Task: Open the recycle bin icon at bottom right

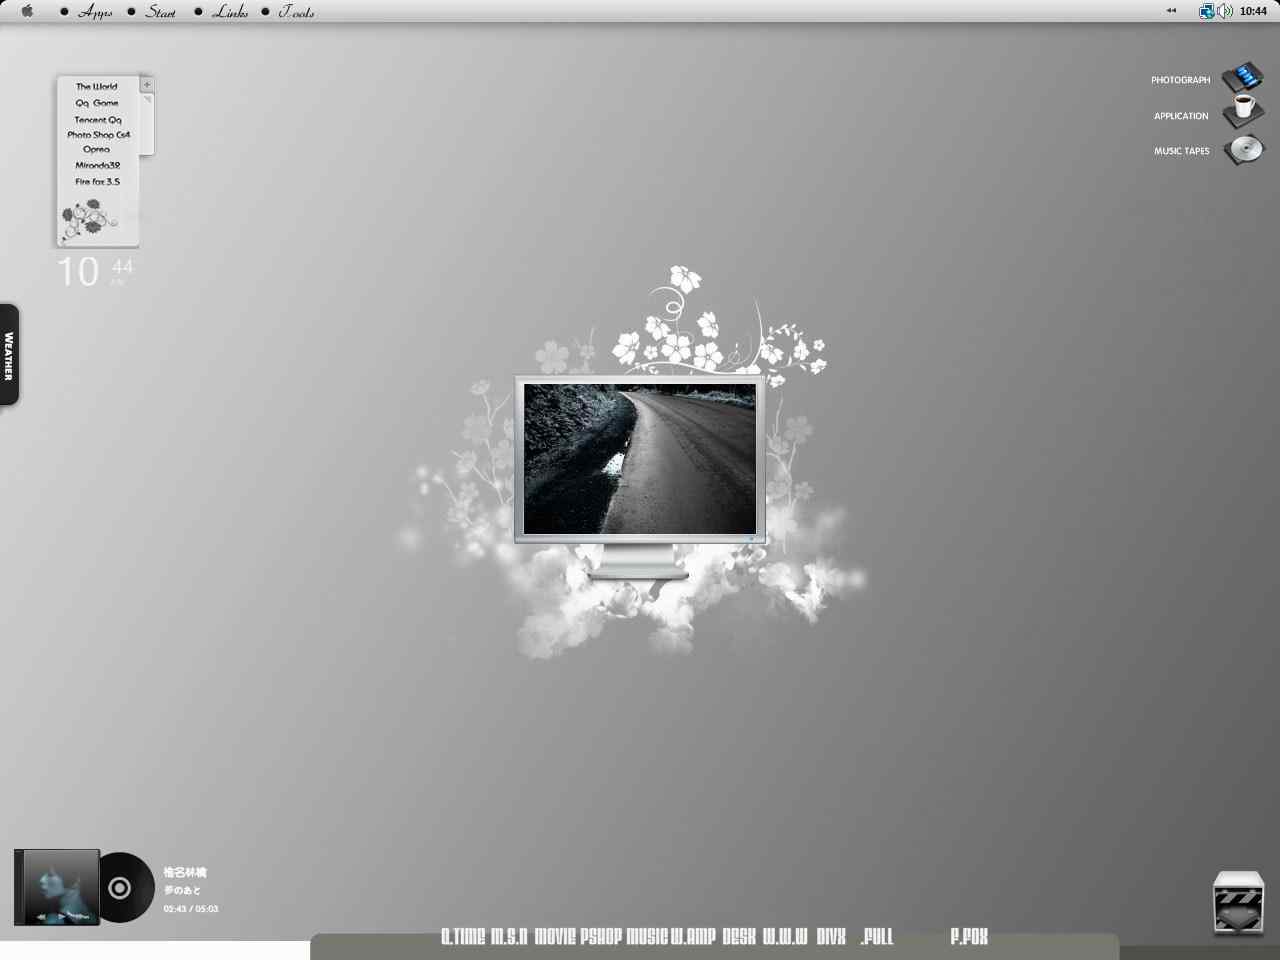Action: pos(1238,903)
